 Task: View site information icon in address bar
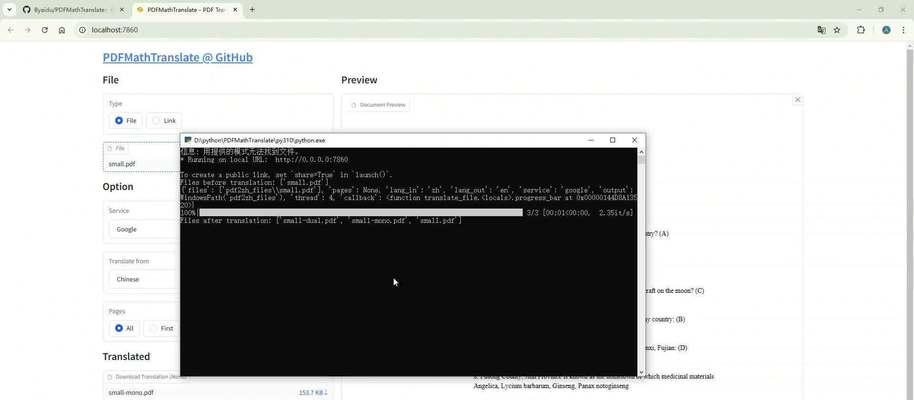82,30
